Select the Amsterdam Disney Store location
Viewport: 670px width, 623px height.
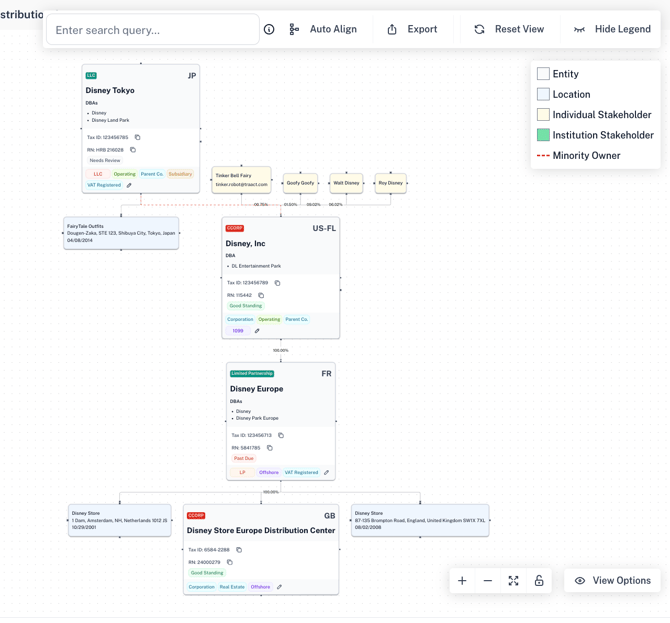pyautogui.click(x=120, y=520)
